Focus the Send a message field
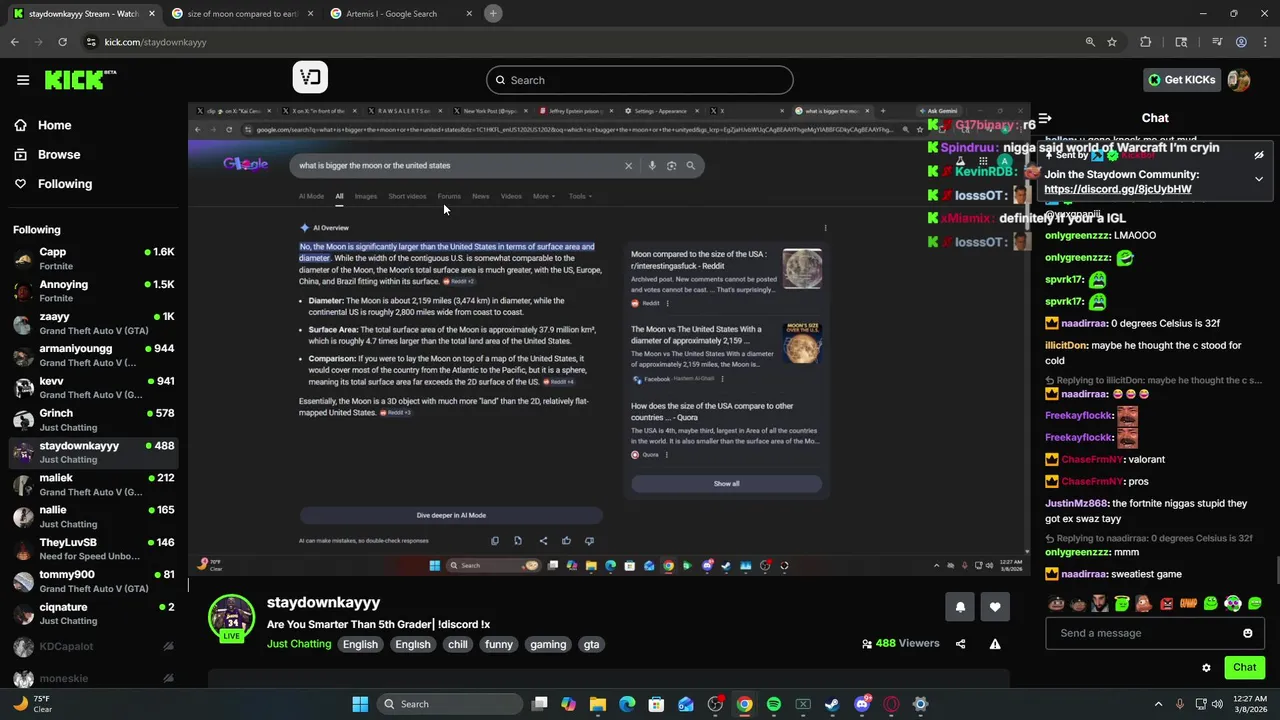 click(1154, 633)
